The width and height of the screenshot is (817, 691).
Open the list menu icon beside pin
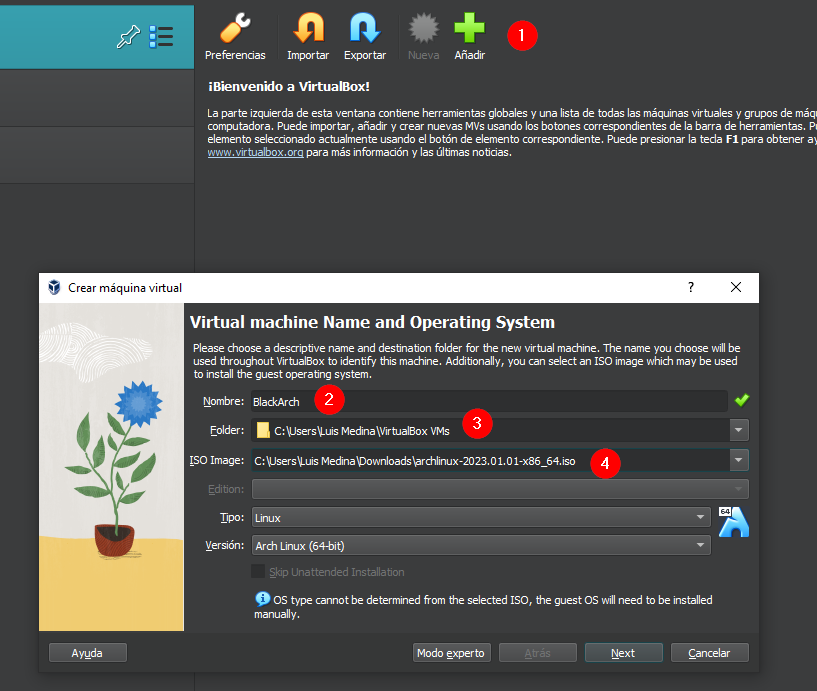pyautogui.click(x=161, y=37)
